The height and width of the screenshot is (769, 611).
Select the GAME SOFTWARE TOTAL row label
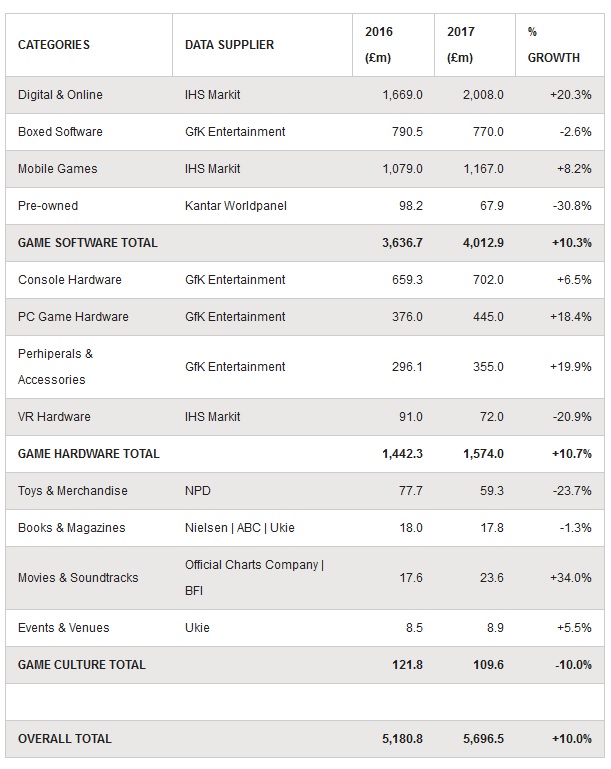coord(88,243)
